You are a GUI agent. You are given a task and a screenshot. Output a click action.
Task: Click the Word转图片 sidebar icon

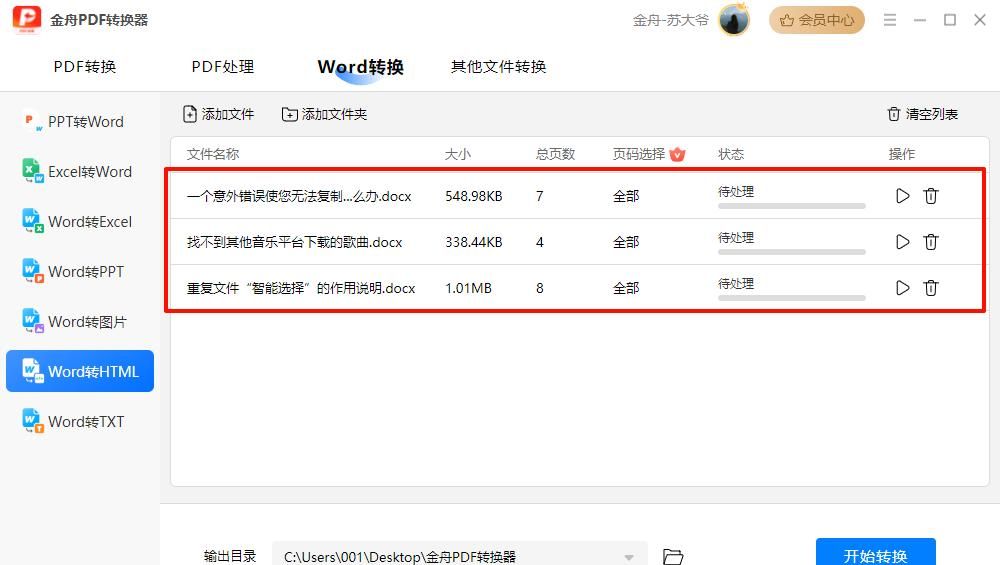(x=32, y=321)
